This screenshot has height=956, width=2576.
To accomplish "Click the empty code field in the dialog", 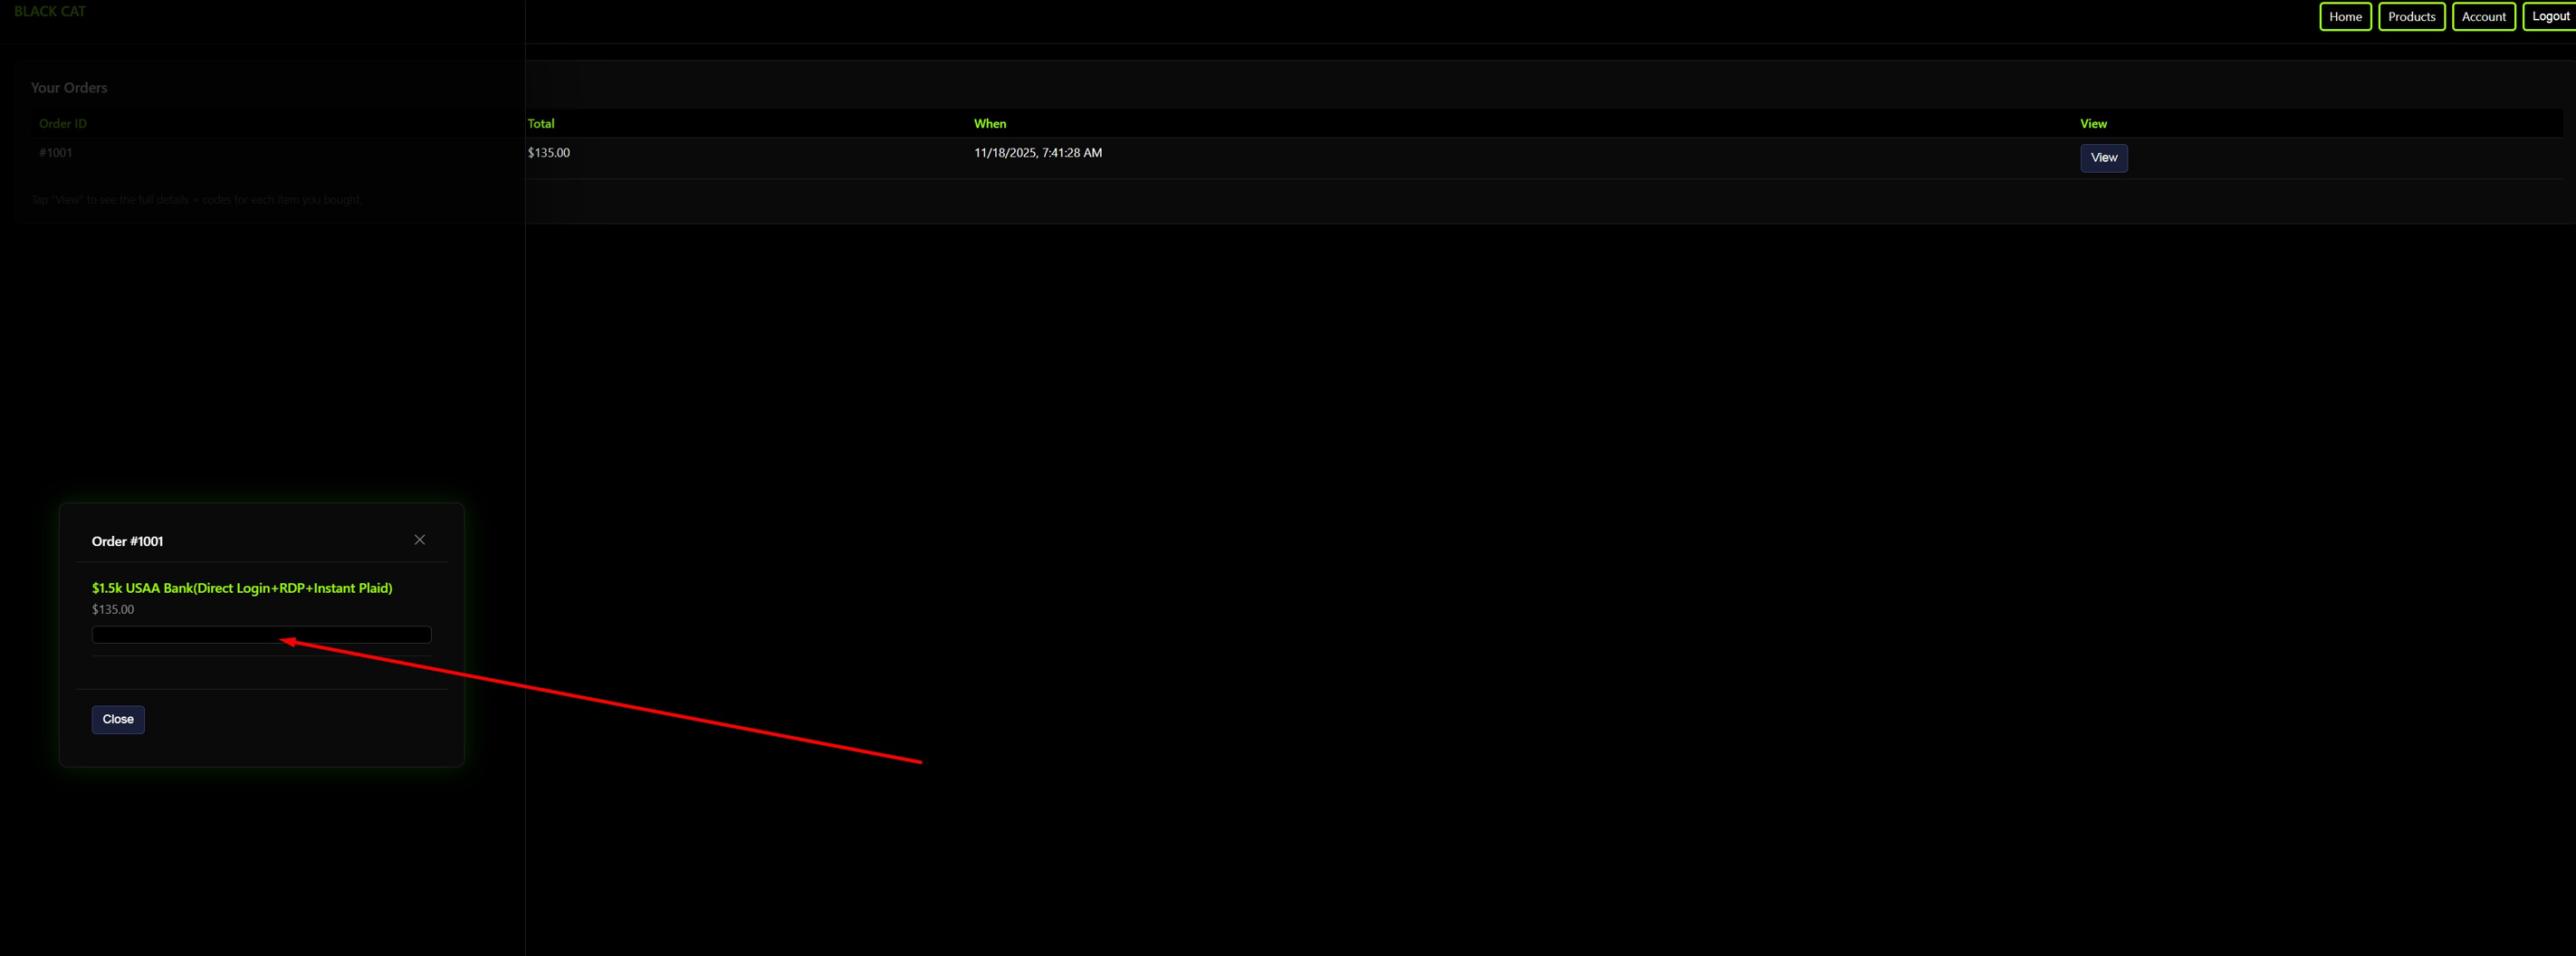I will (261, 635).
